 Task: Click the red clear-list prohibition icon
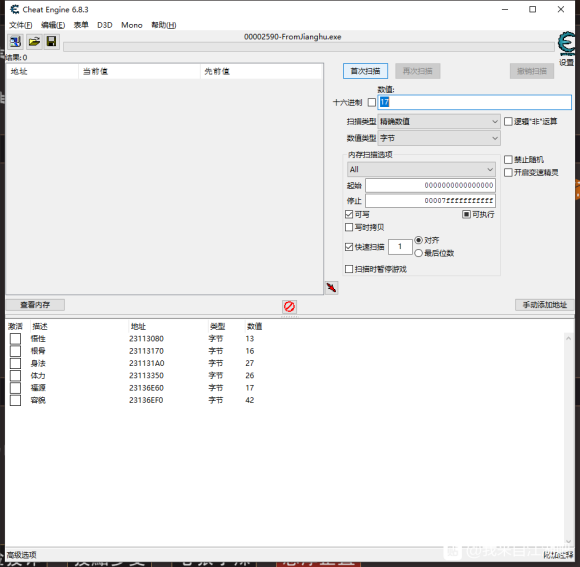click(289, 307)
